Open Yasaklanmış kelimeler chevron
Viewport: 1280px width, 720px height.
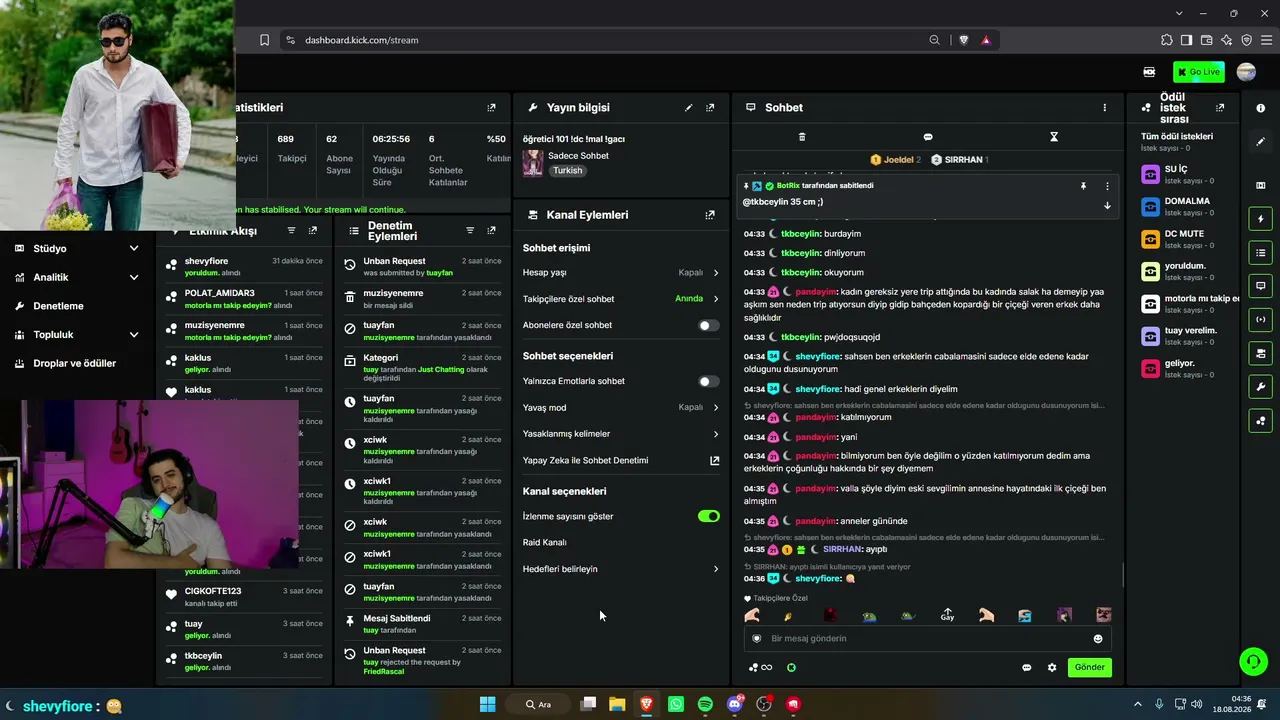716,434
